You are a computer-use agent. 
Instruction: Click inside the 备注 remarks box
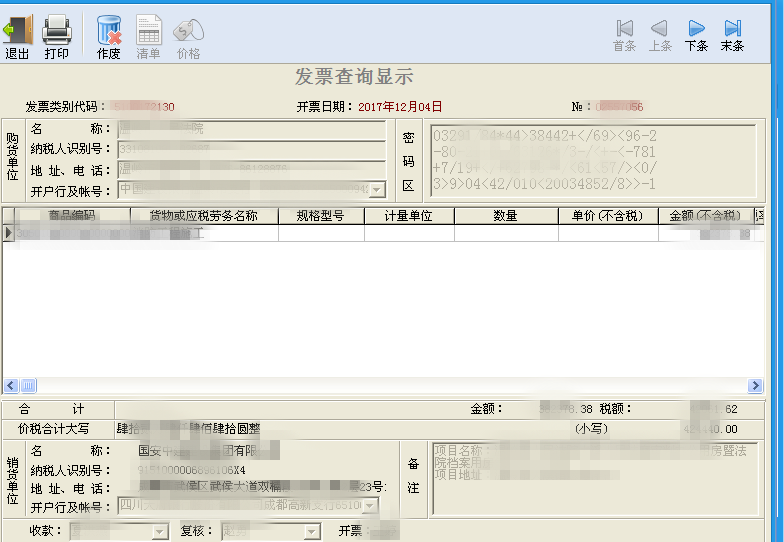pyautogui.click(x=595, y=478)
